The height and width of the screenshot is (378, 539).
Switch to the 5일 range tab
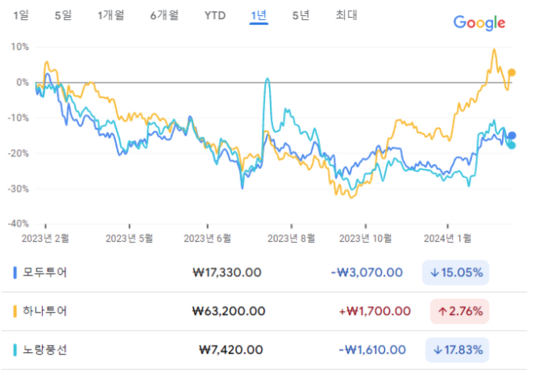(63, 15)
